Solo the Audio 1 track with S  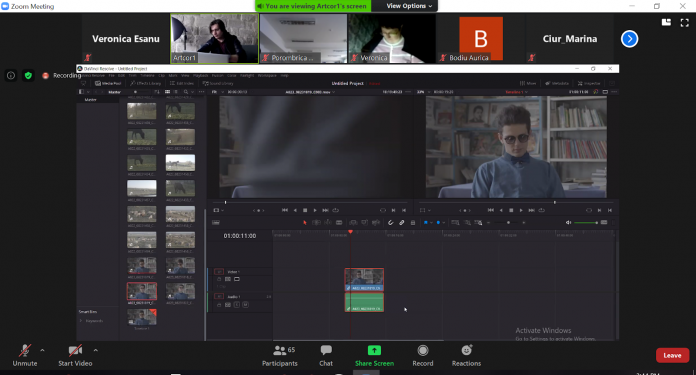[237, 305]
